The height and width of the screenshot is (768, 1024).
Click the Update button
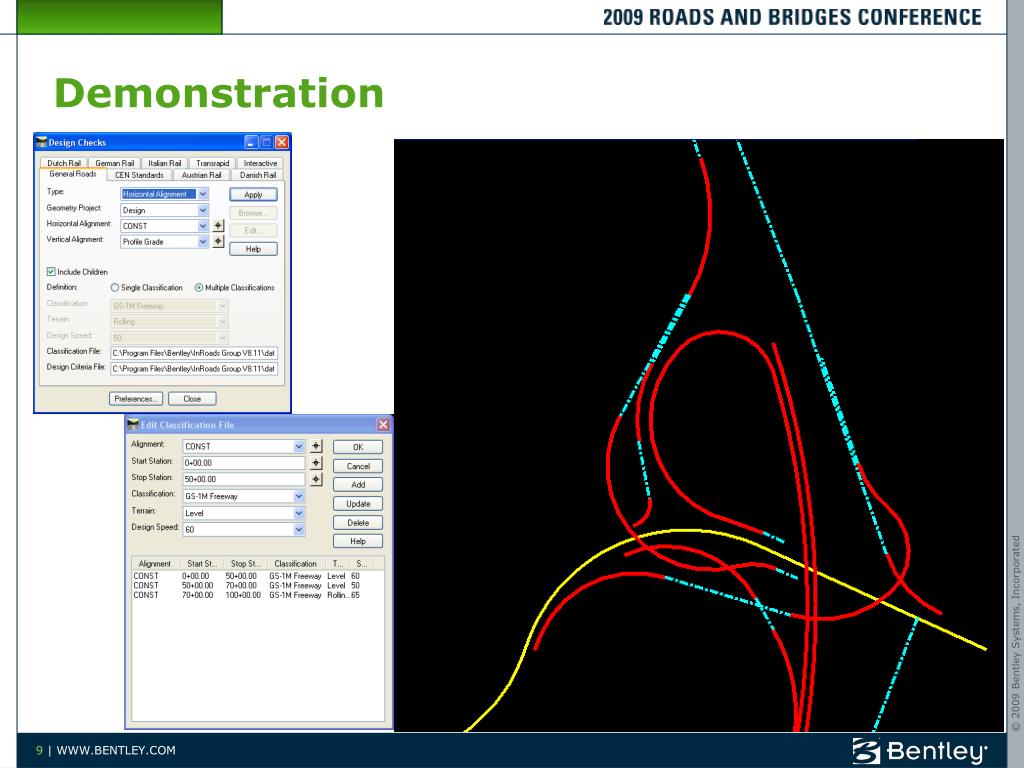tap(358, 504)
